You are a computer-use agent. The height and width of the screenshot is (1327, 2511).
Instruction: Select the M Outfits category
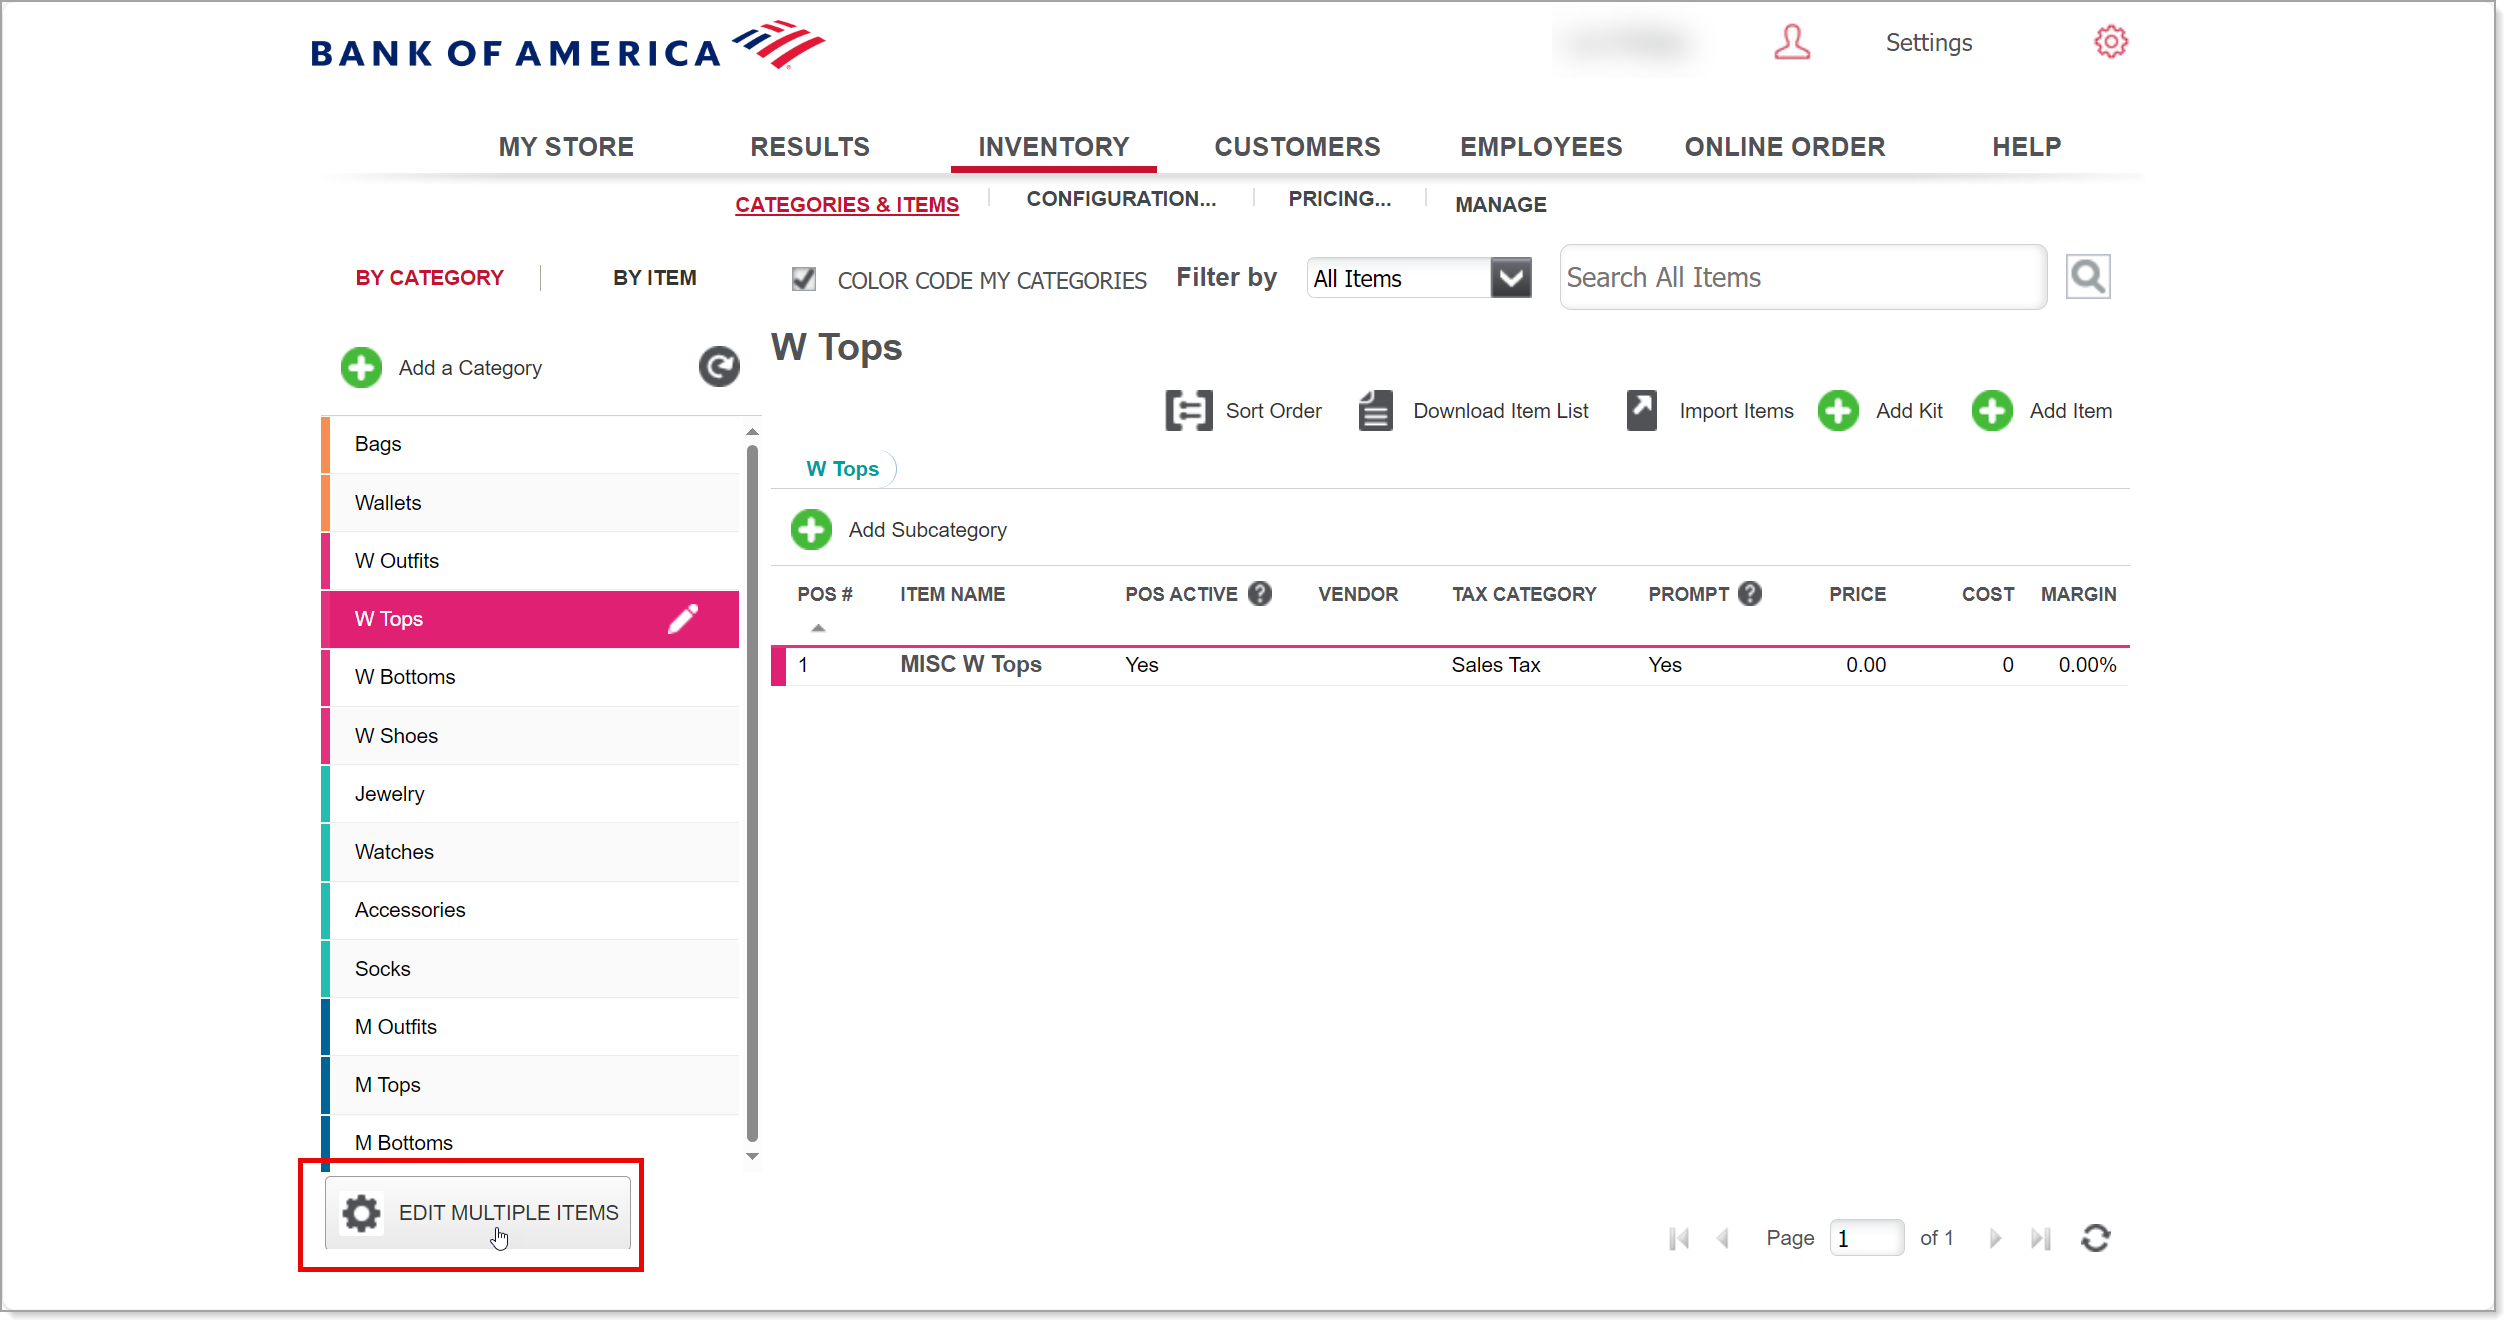coord(530,1027)
